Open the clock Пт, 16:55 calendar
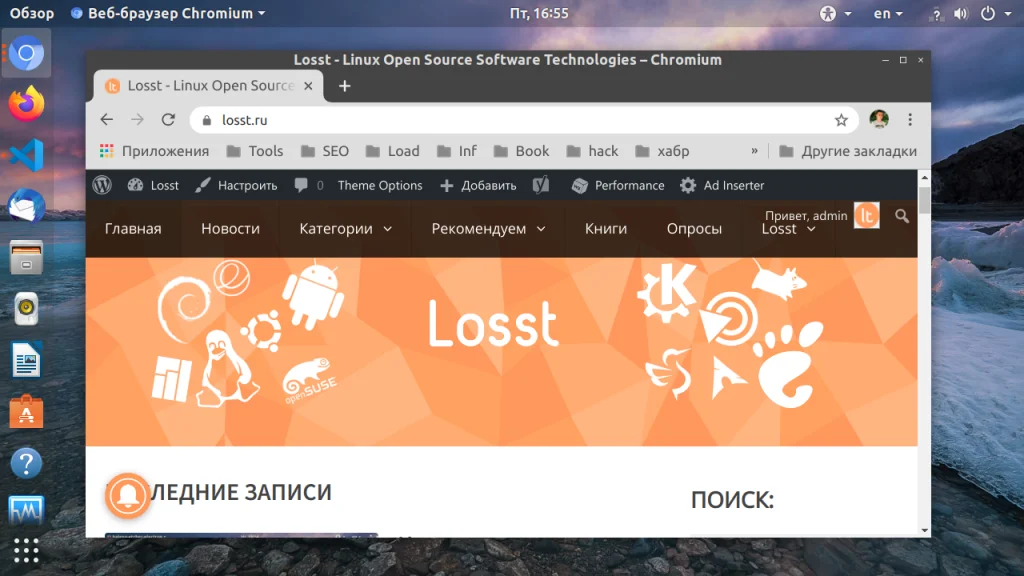The width and height of the screenshot is (1024, 576). coord(539,13)
